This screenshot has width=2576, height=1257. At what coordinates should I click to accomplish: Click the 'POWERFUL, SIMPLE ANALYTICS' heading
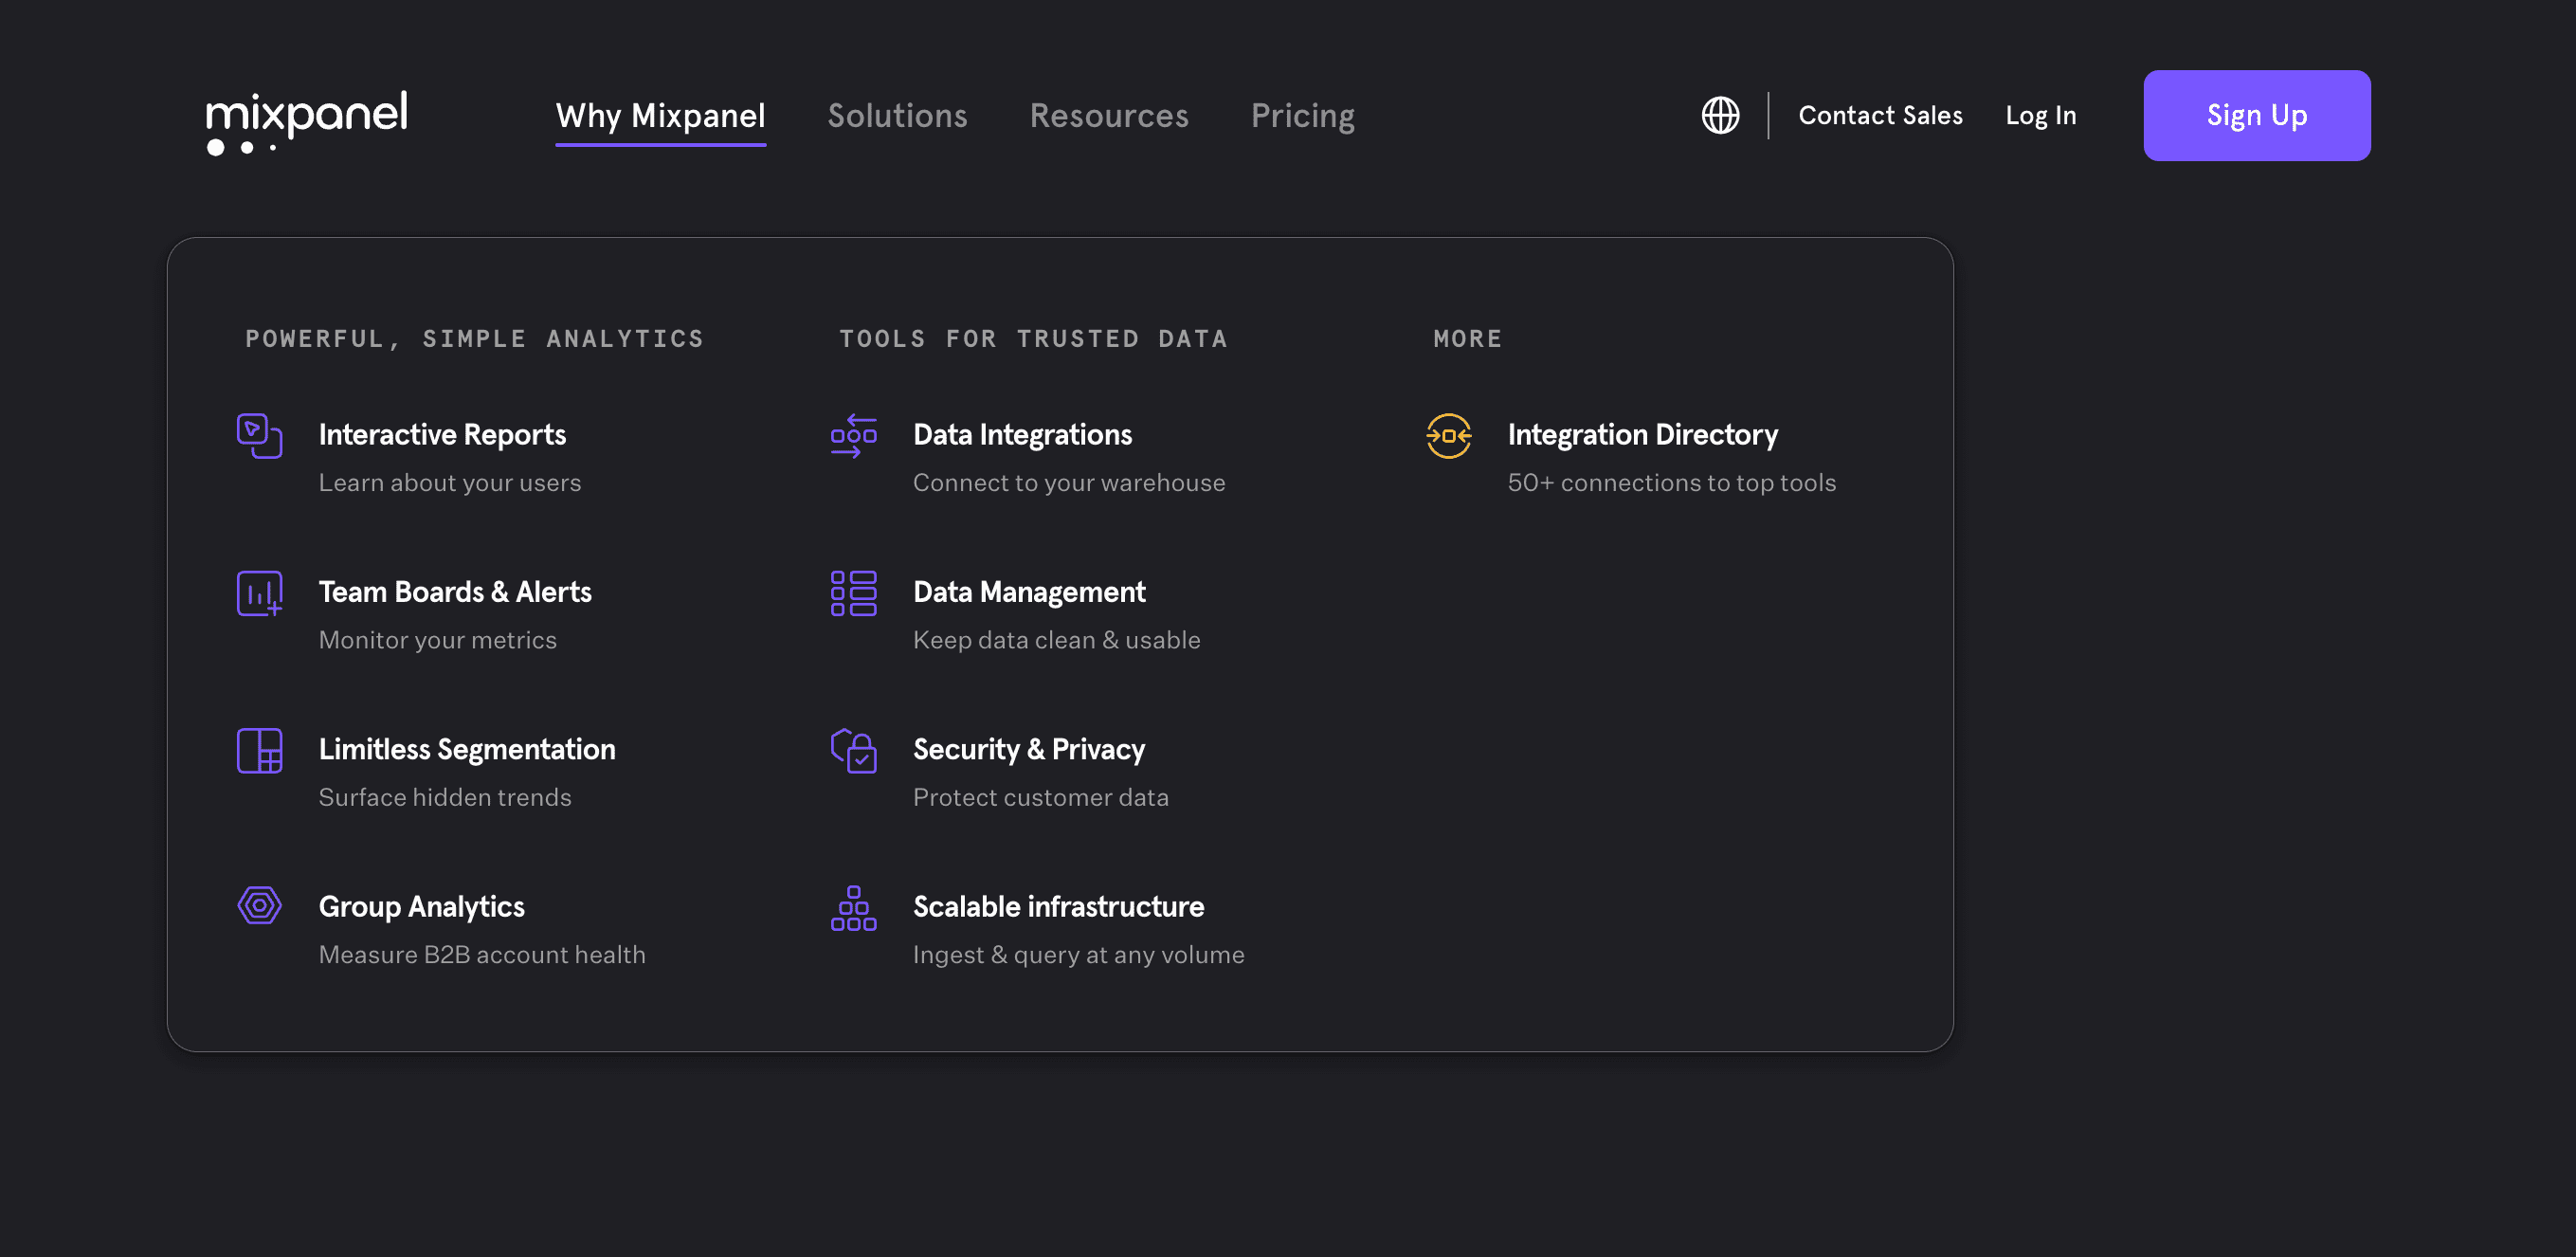(x=474, y=339)
